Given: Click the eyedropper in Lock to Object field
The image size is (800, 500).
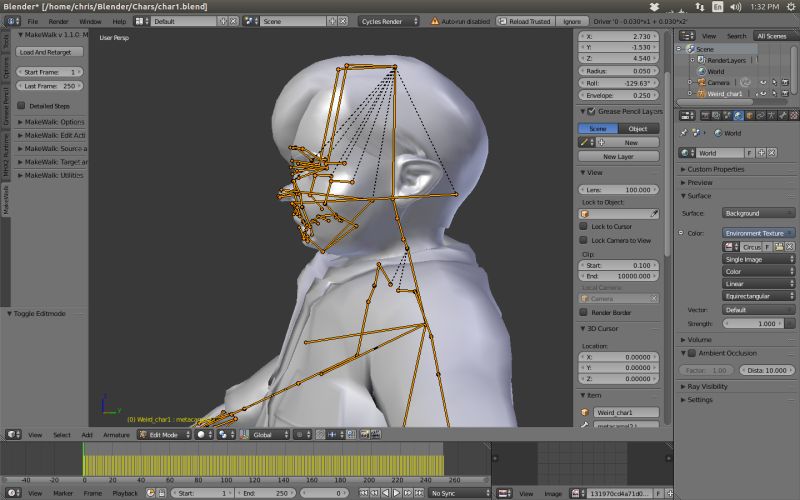Looking at the screenshot, I should click(x=654, y=214).
